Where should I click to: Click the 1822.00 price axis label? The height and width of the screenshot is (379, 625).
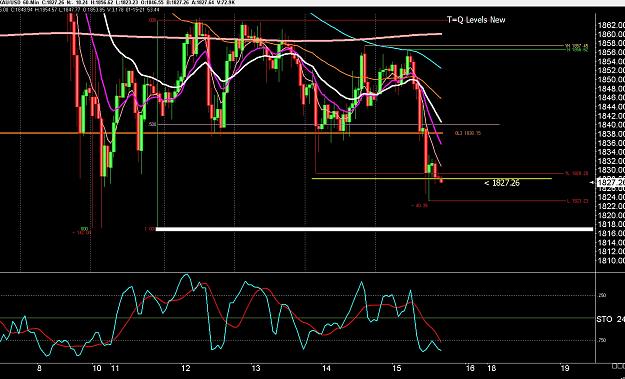point(611,206)
